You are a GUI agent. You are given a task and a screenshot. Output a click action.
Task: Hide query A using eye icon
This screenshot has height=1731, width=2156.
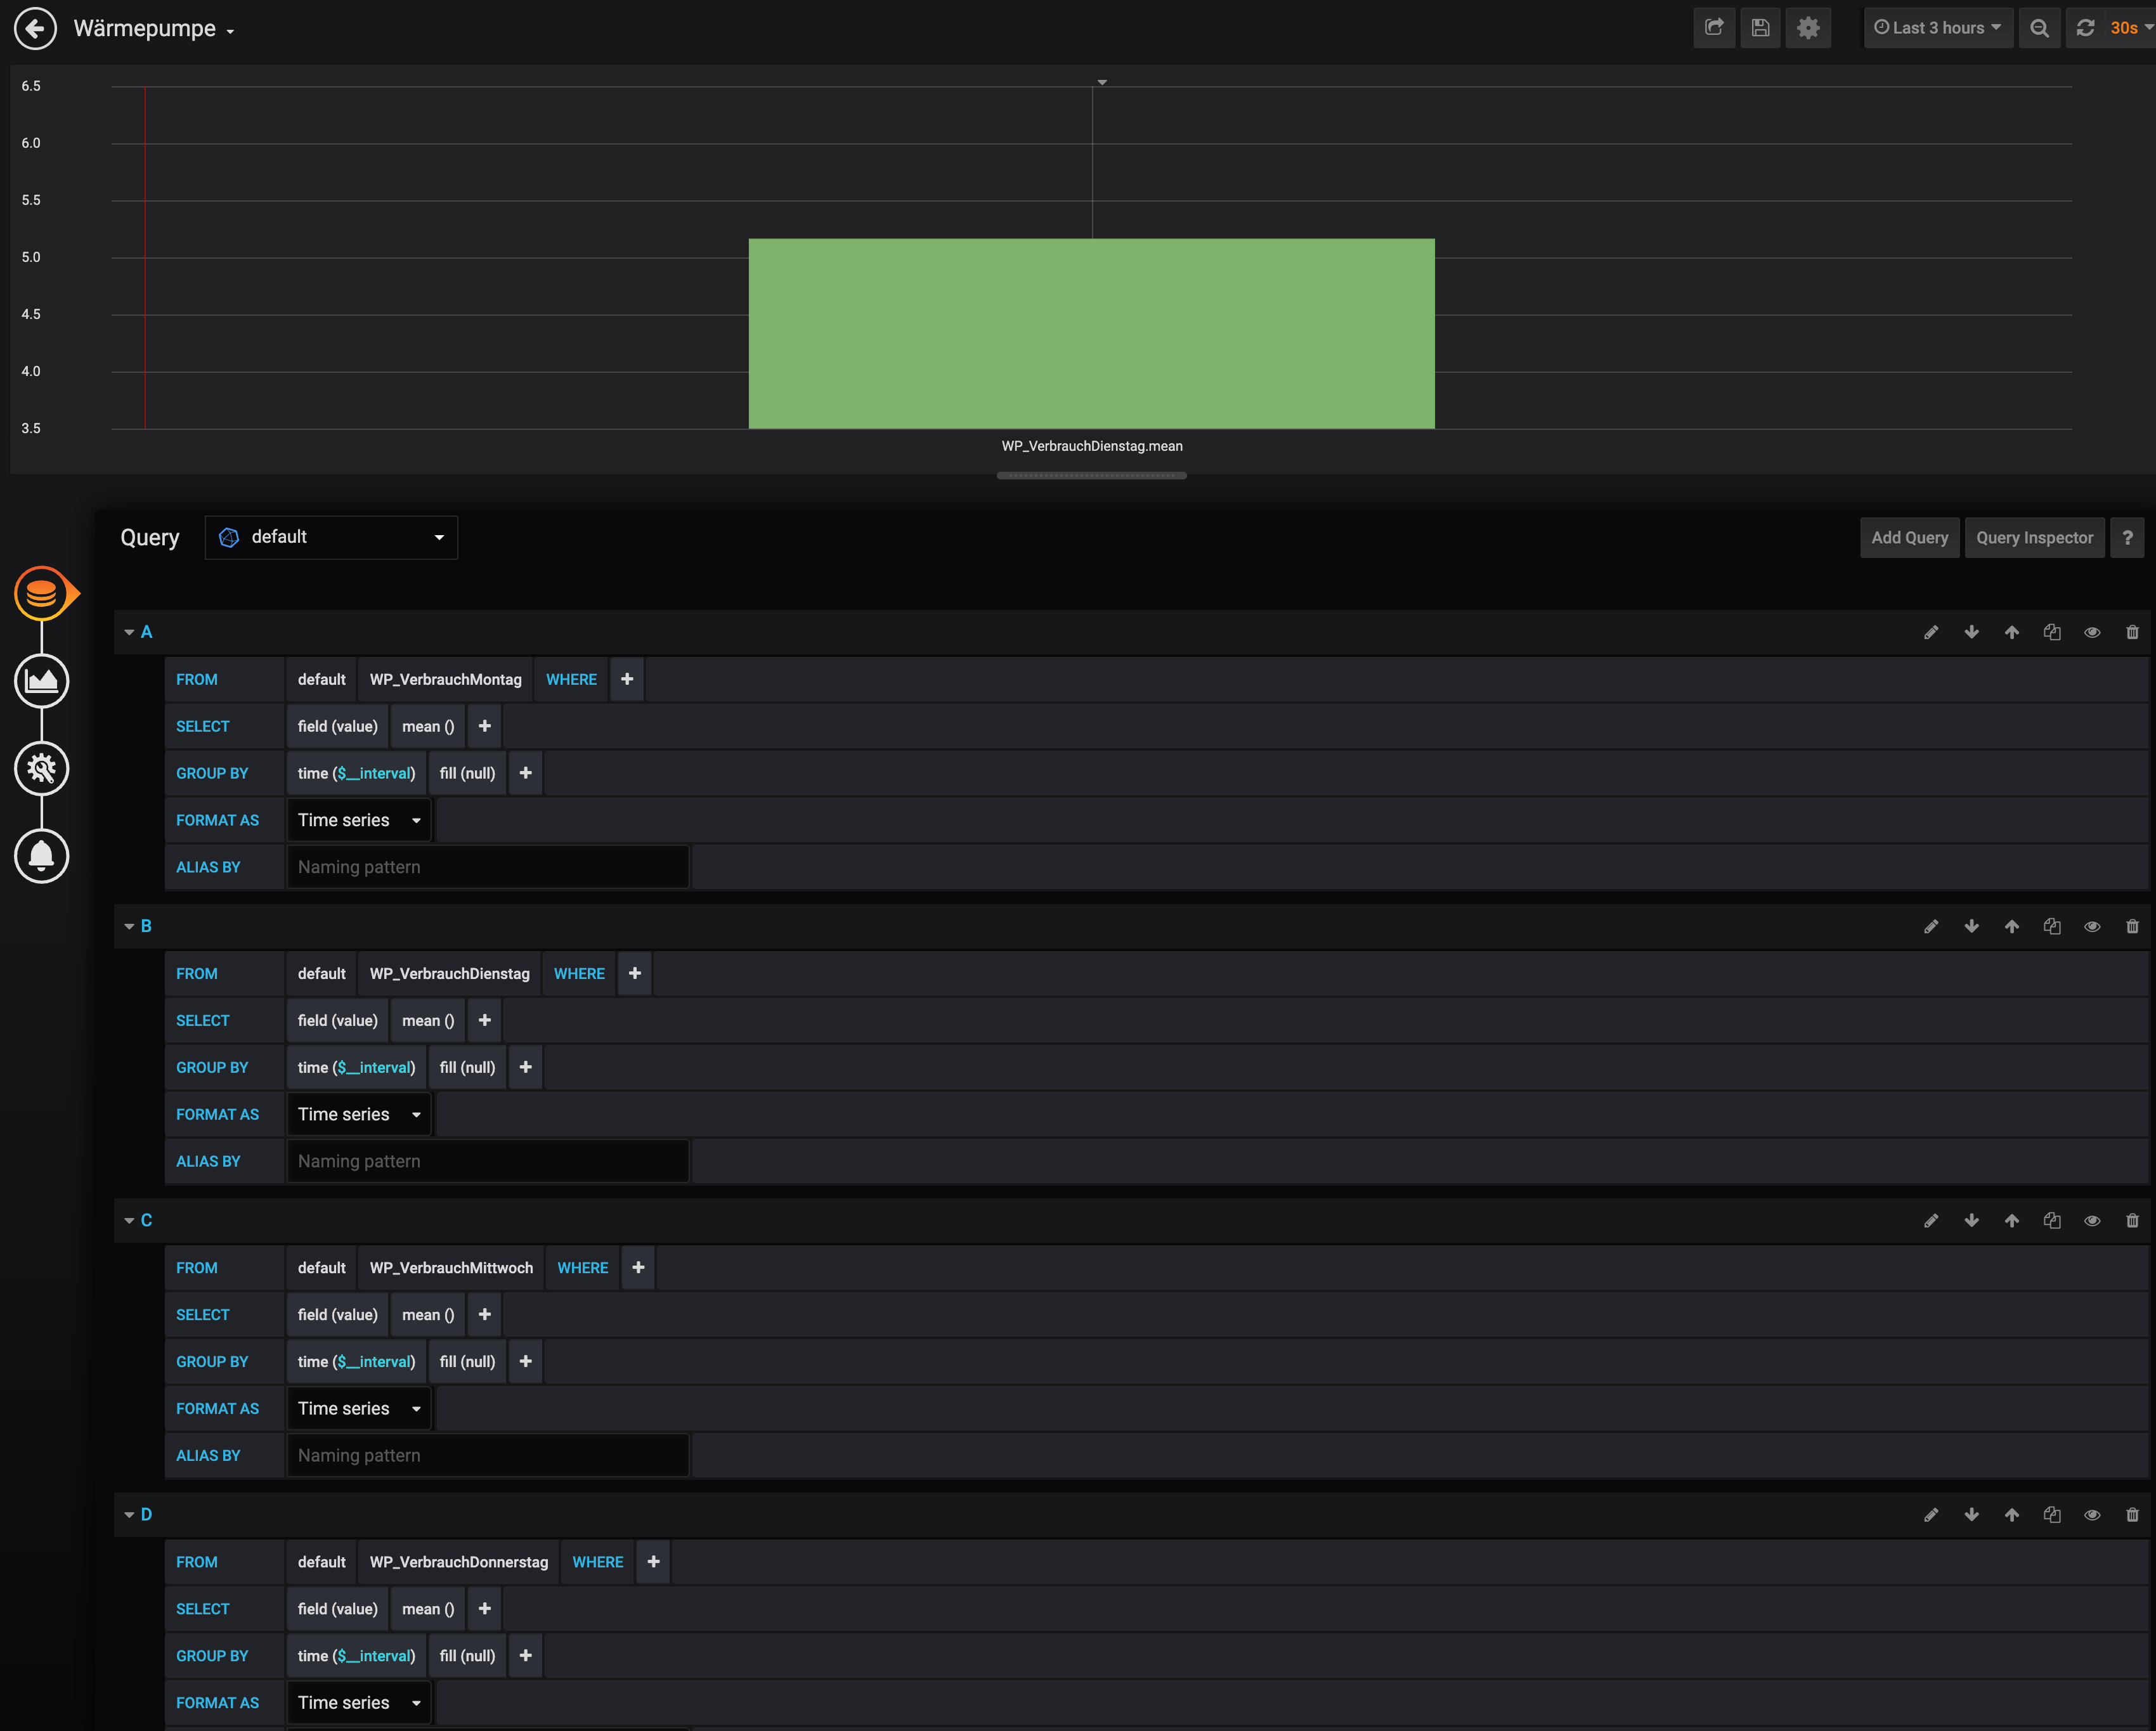pyautogui.click(x=2092, y=632)
